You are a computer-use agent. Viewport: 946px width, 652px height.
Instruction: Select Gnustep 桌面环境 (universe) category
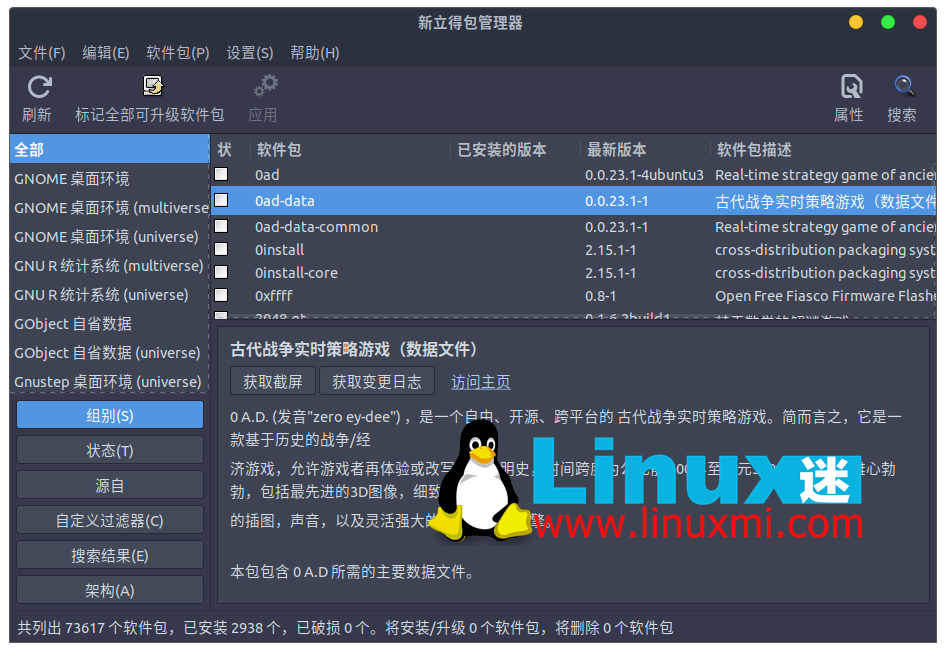[109, 381]
